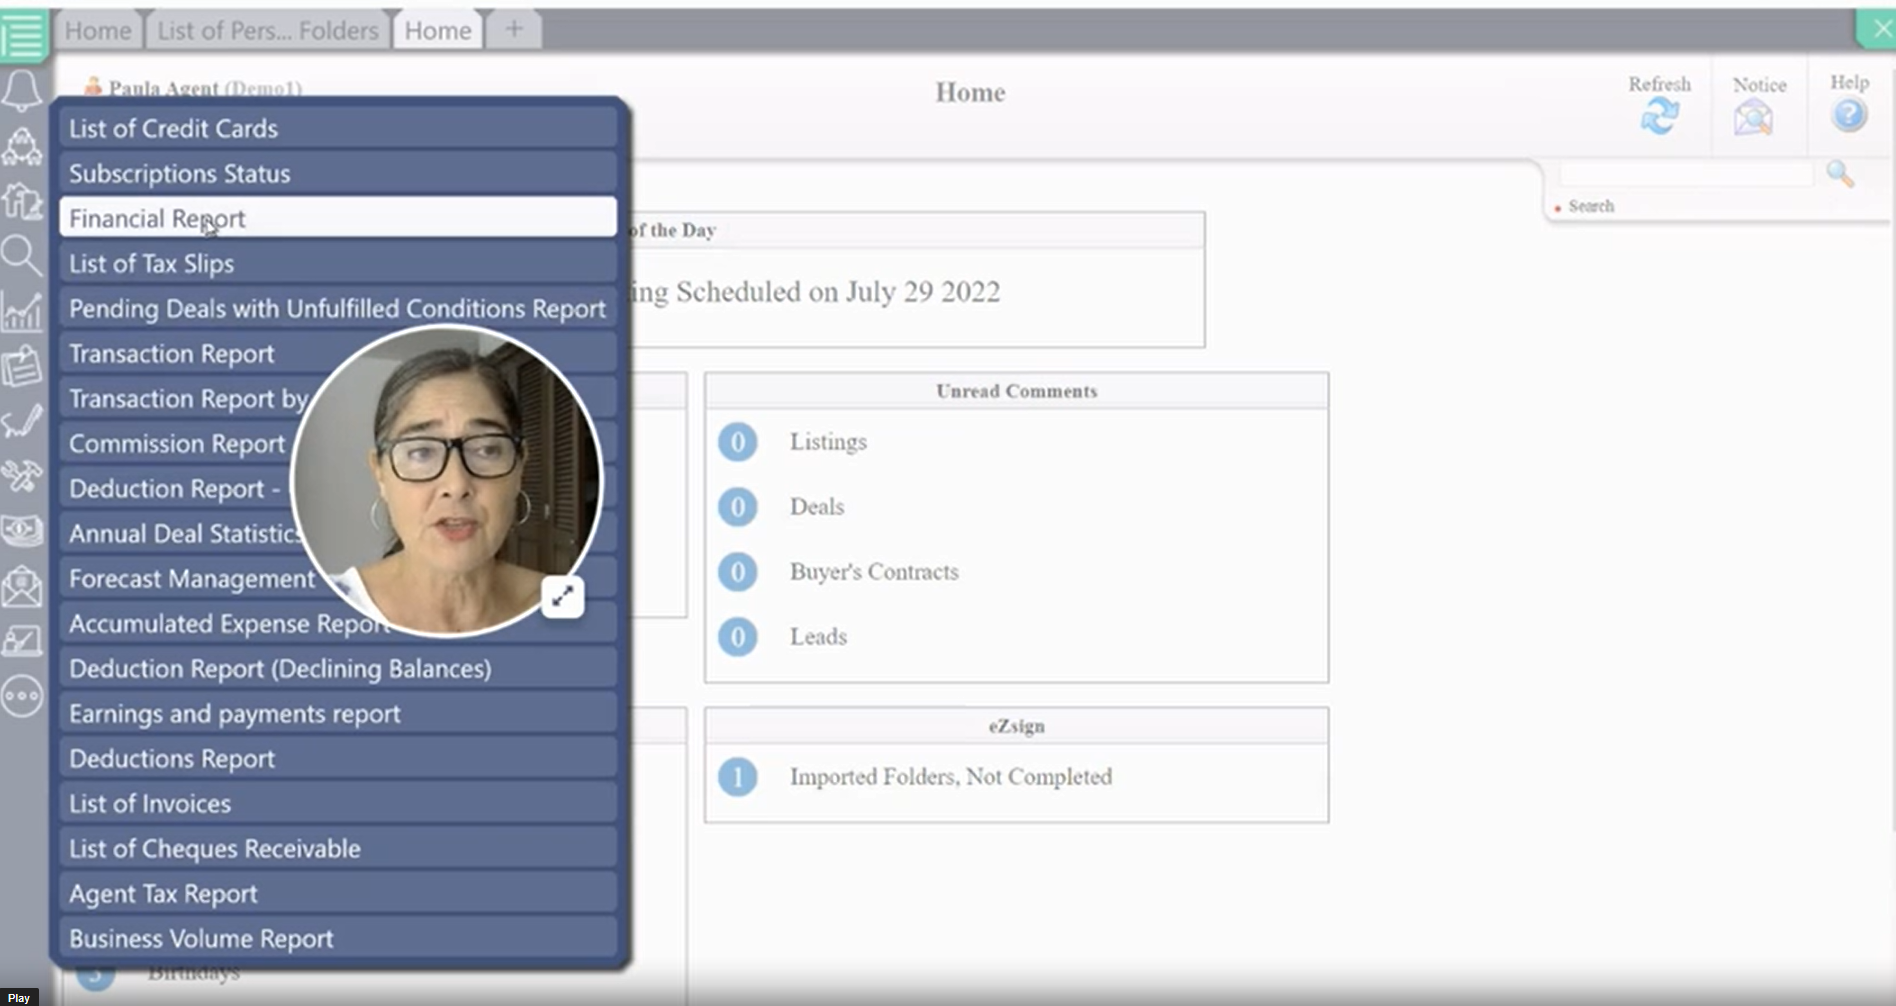
Task: Open the notifications bell icon
Action: 22,90
